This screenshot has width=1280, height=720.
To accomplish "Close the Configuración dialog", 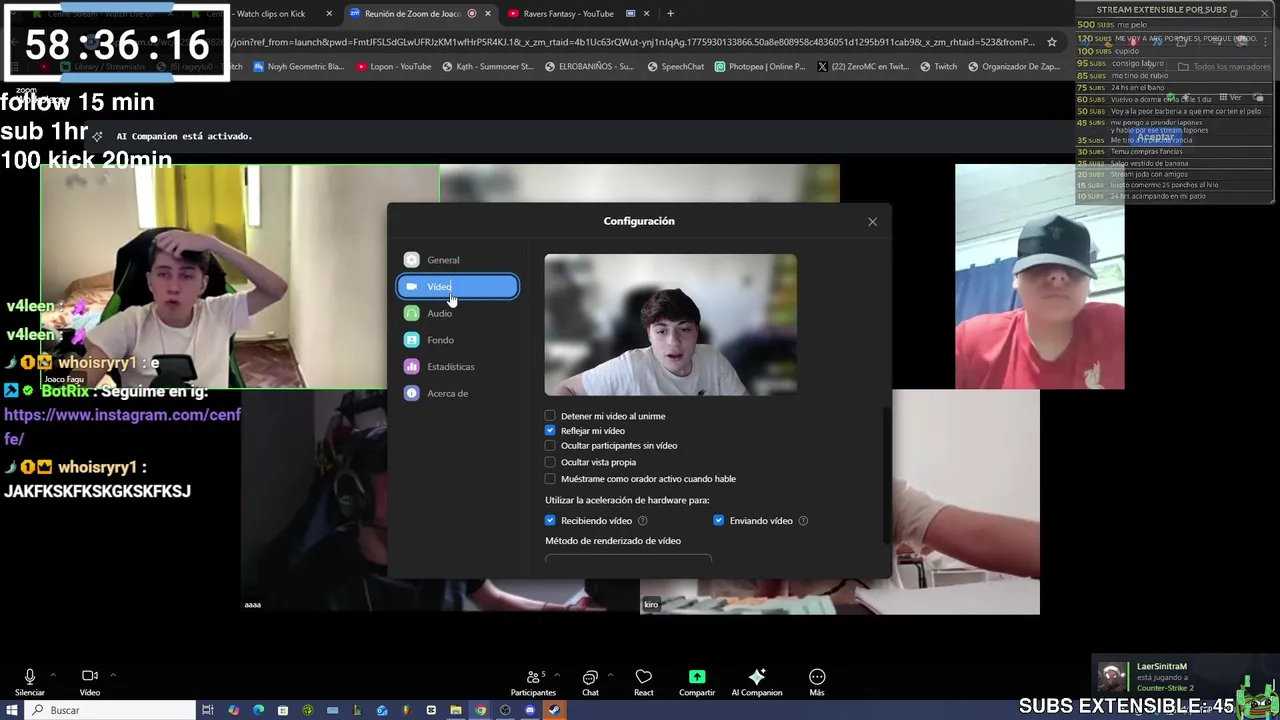I will click(872, 222).
